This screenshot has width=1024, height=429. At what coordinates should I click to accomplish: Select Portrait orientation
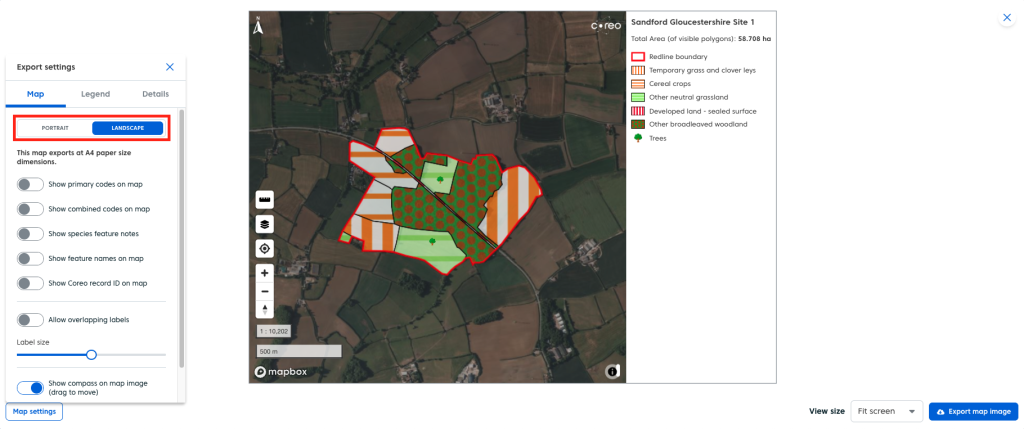(x=55, y=128)
